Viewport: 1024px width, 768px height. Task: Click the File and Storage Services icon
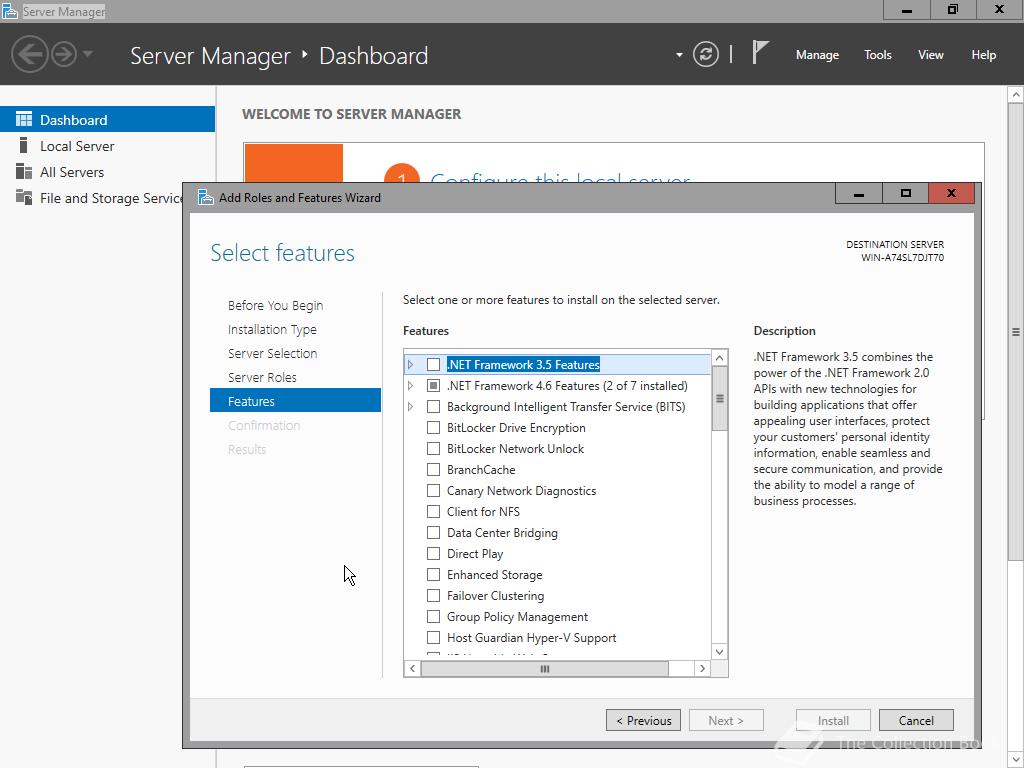(x=24, y=197)
